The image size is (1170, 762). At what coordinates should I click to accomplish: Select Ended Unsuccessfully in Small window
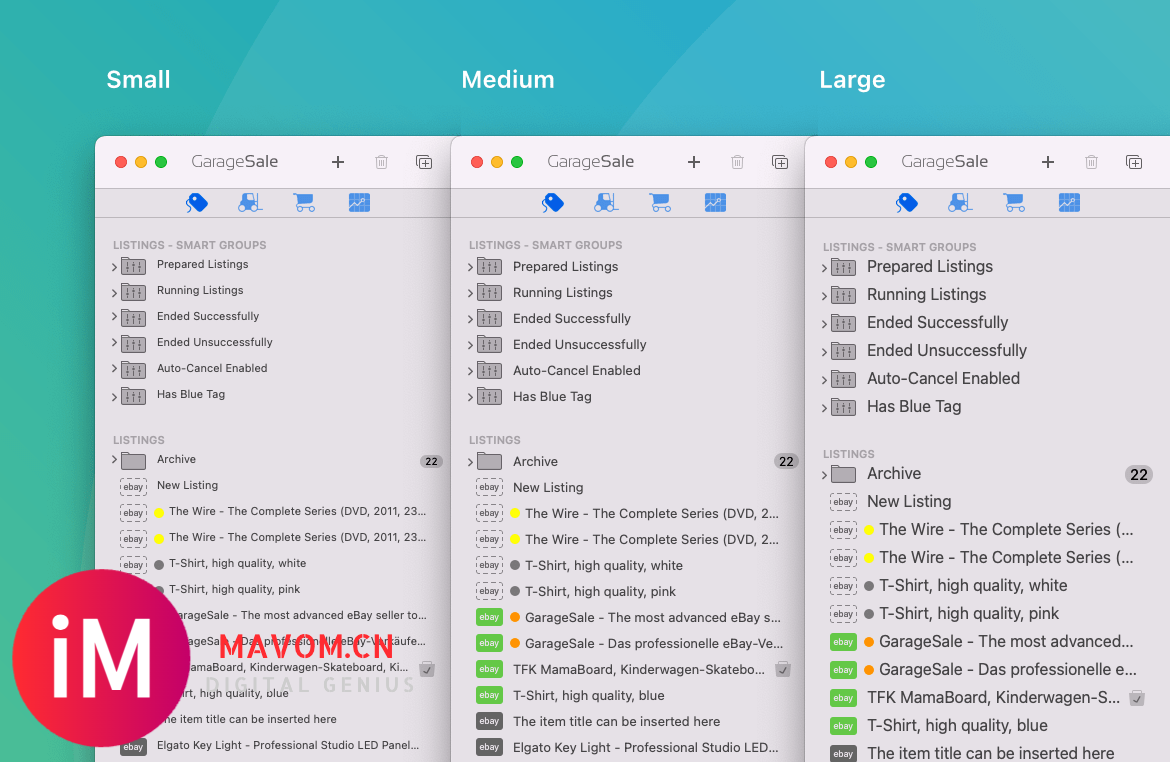214,342
